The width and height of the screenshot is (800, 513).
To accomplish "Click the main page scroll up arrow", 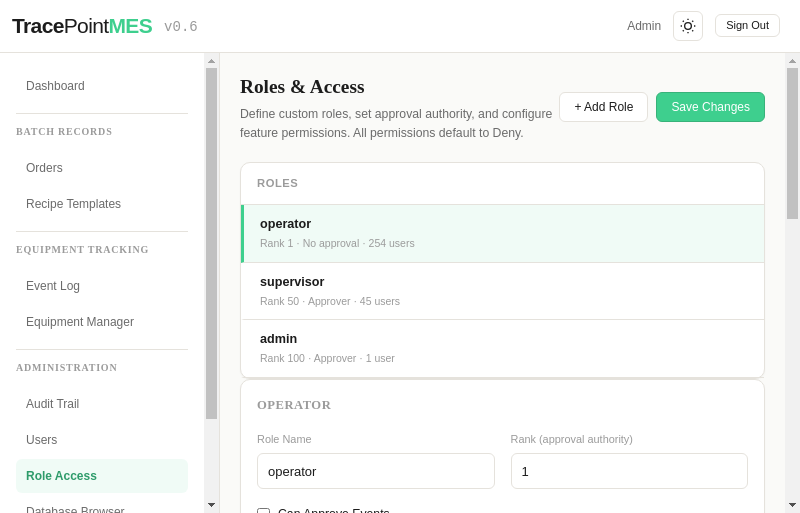I will tap(792, 61).
